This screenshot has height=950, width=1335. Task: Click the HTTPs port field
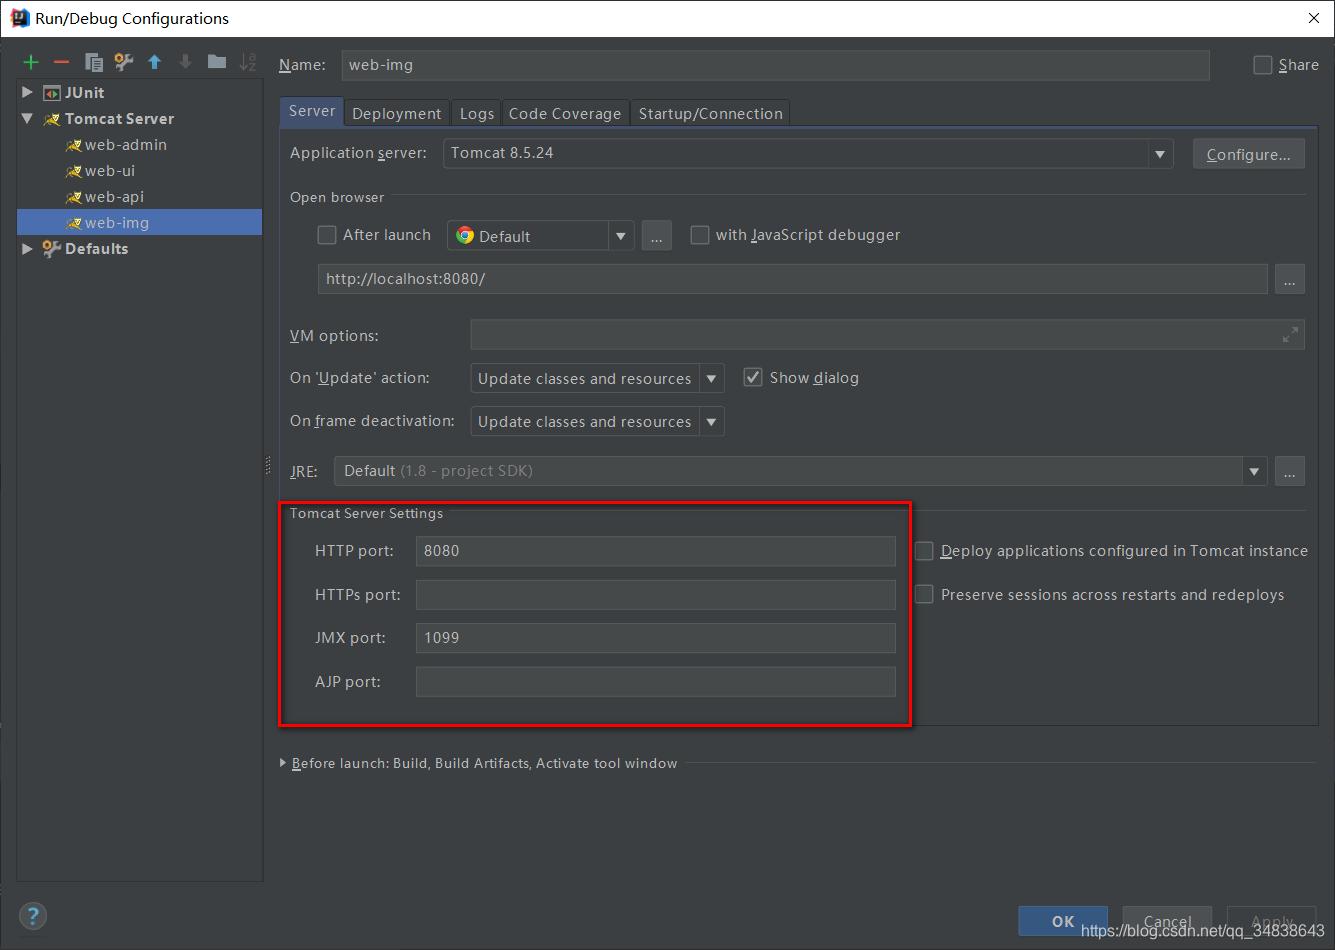656,595
